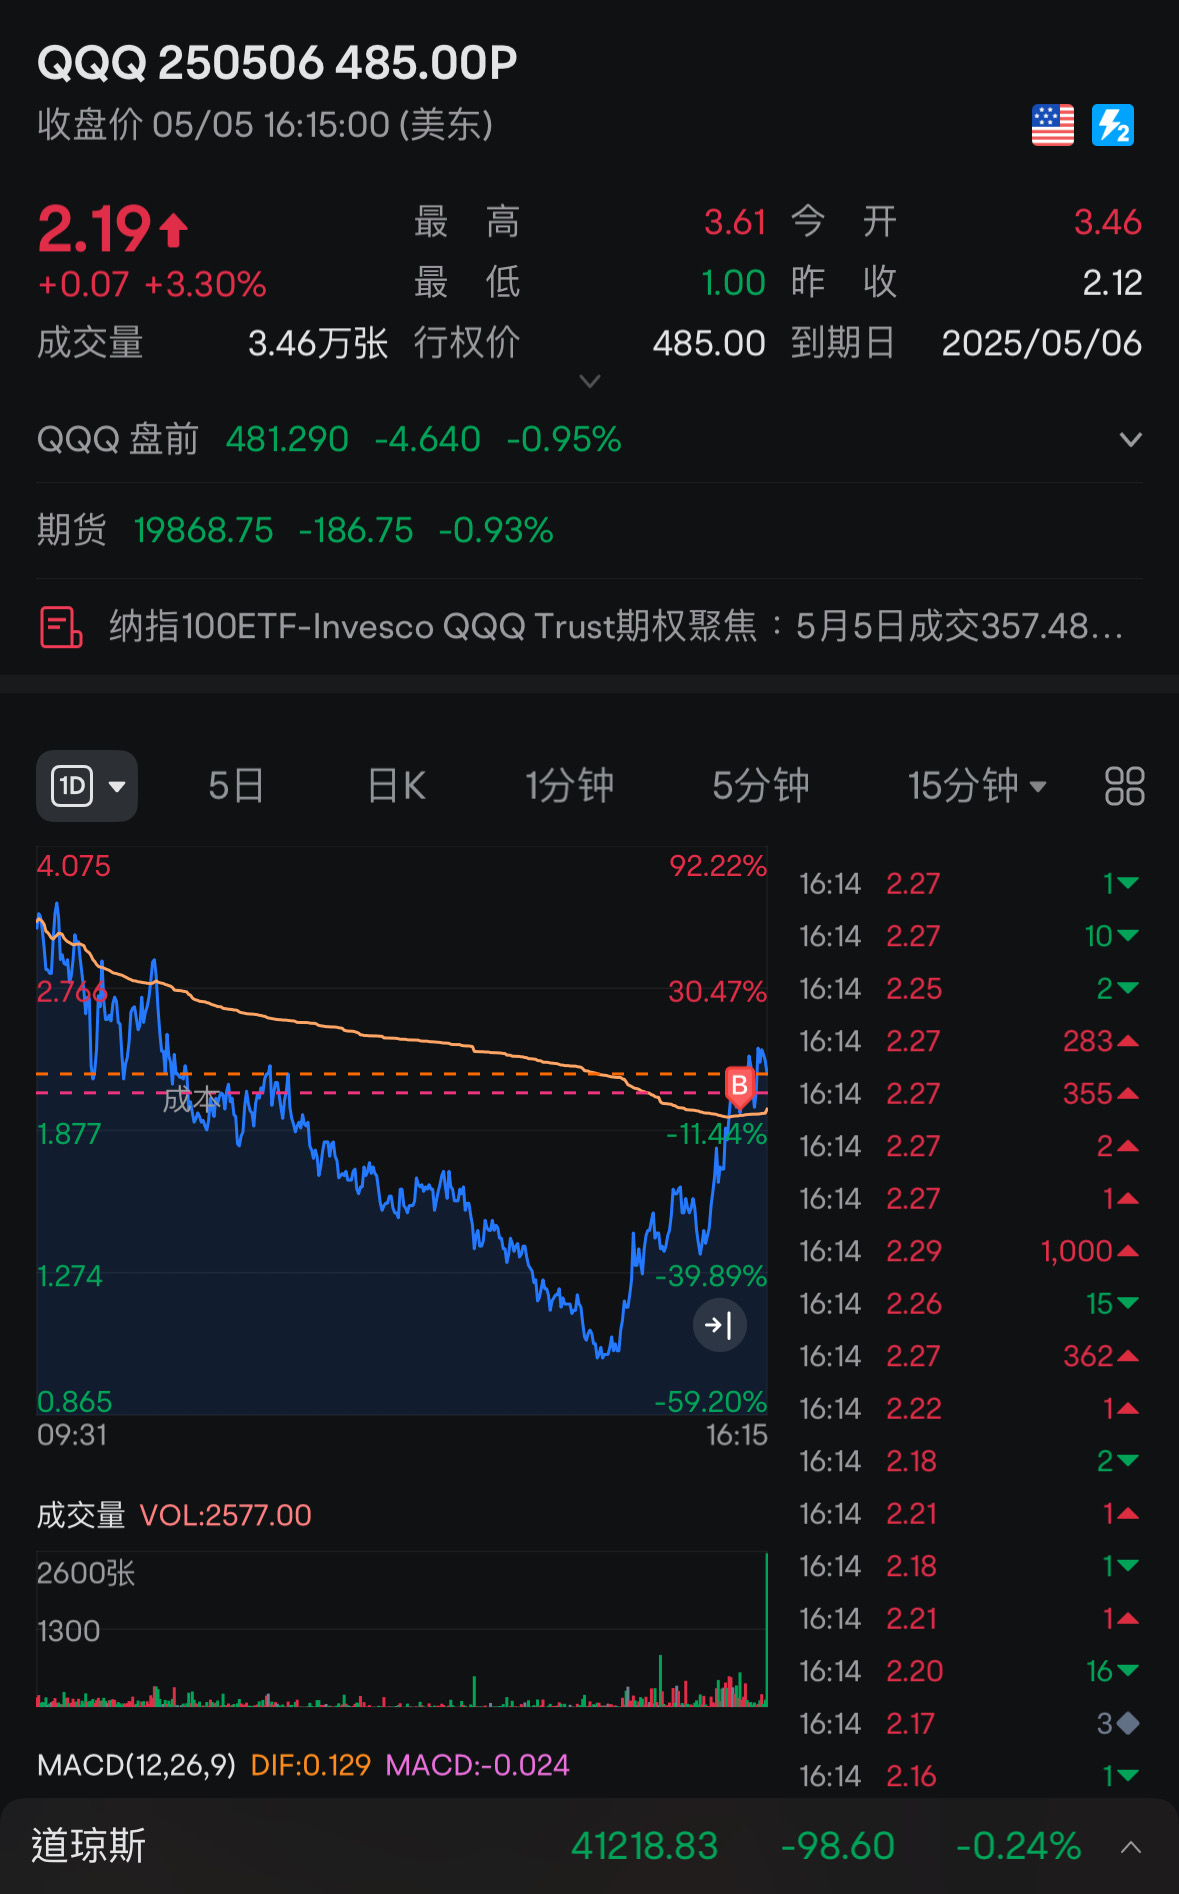Tap the chart high price label 4.075
The height and width of the screenshot is (1894, 1179).
74,866
